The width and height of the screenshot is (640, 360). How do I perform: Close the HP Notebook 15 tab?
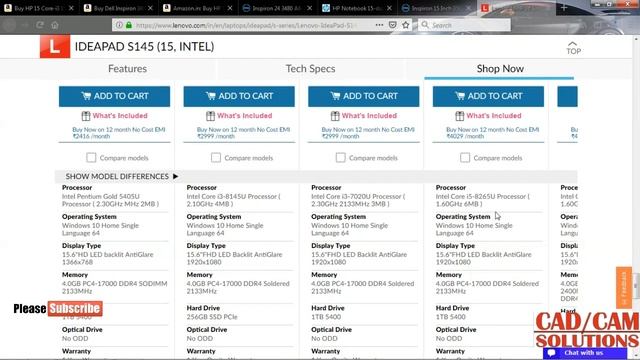click(389, 8)
